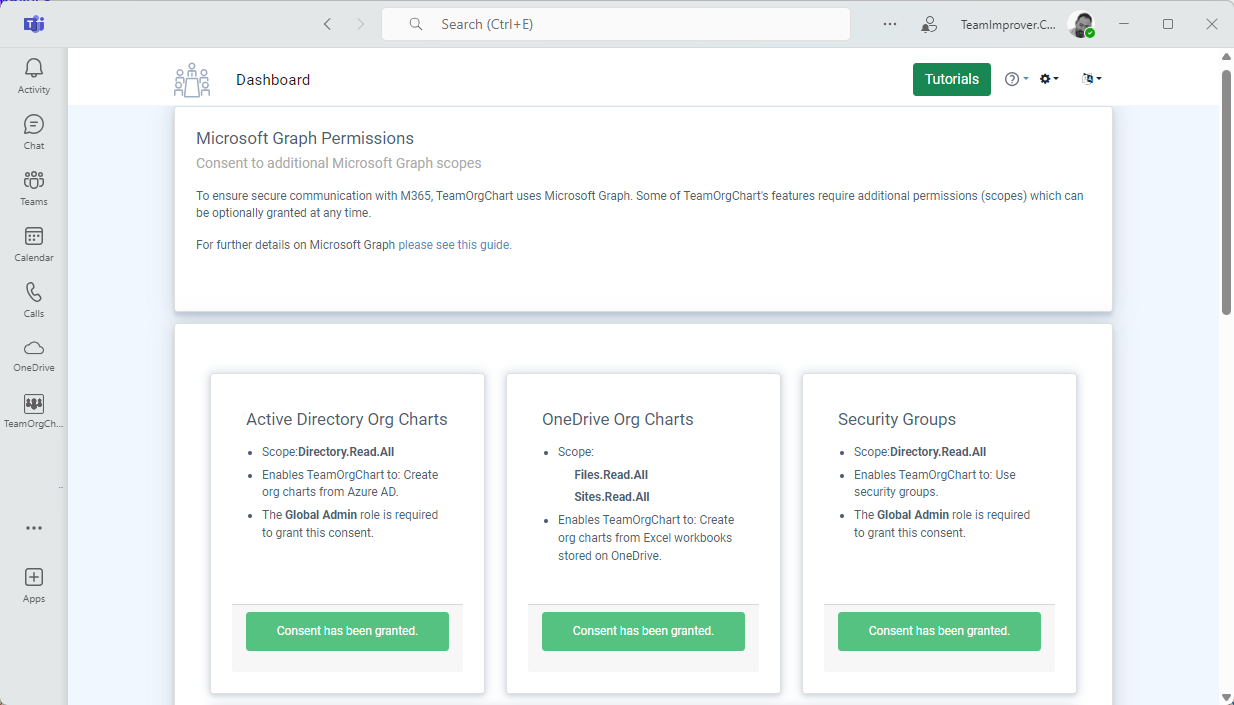Click Active Directory 'Consent has been granted' button

pos(347,631)
